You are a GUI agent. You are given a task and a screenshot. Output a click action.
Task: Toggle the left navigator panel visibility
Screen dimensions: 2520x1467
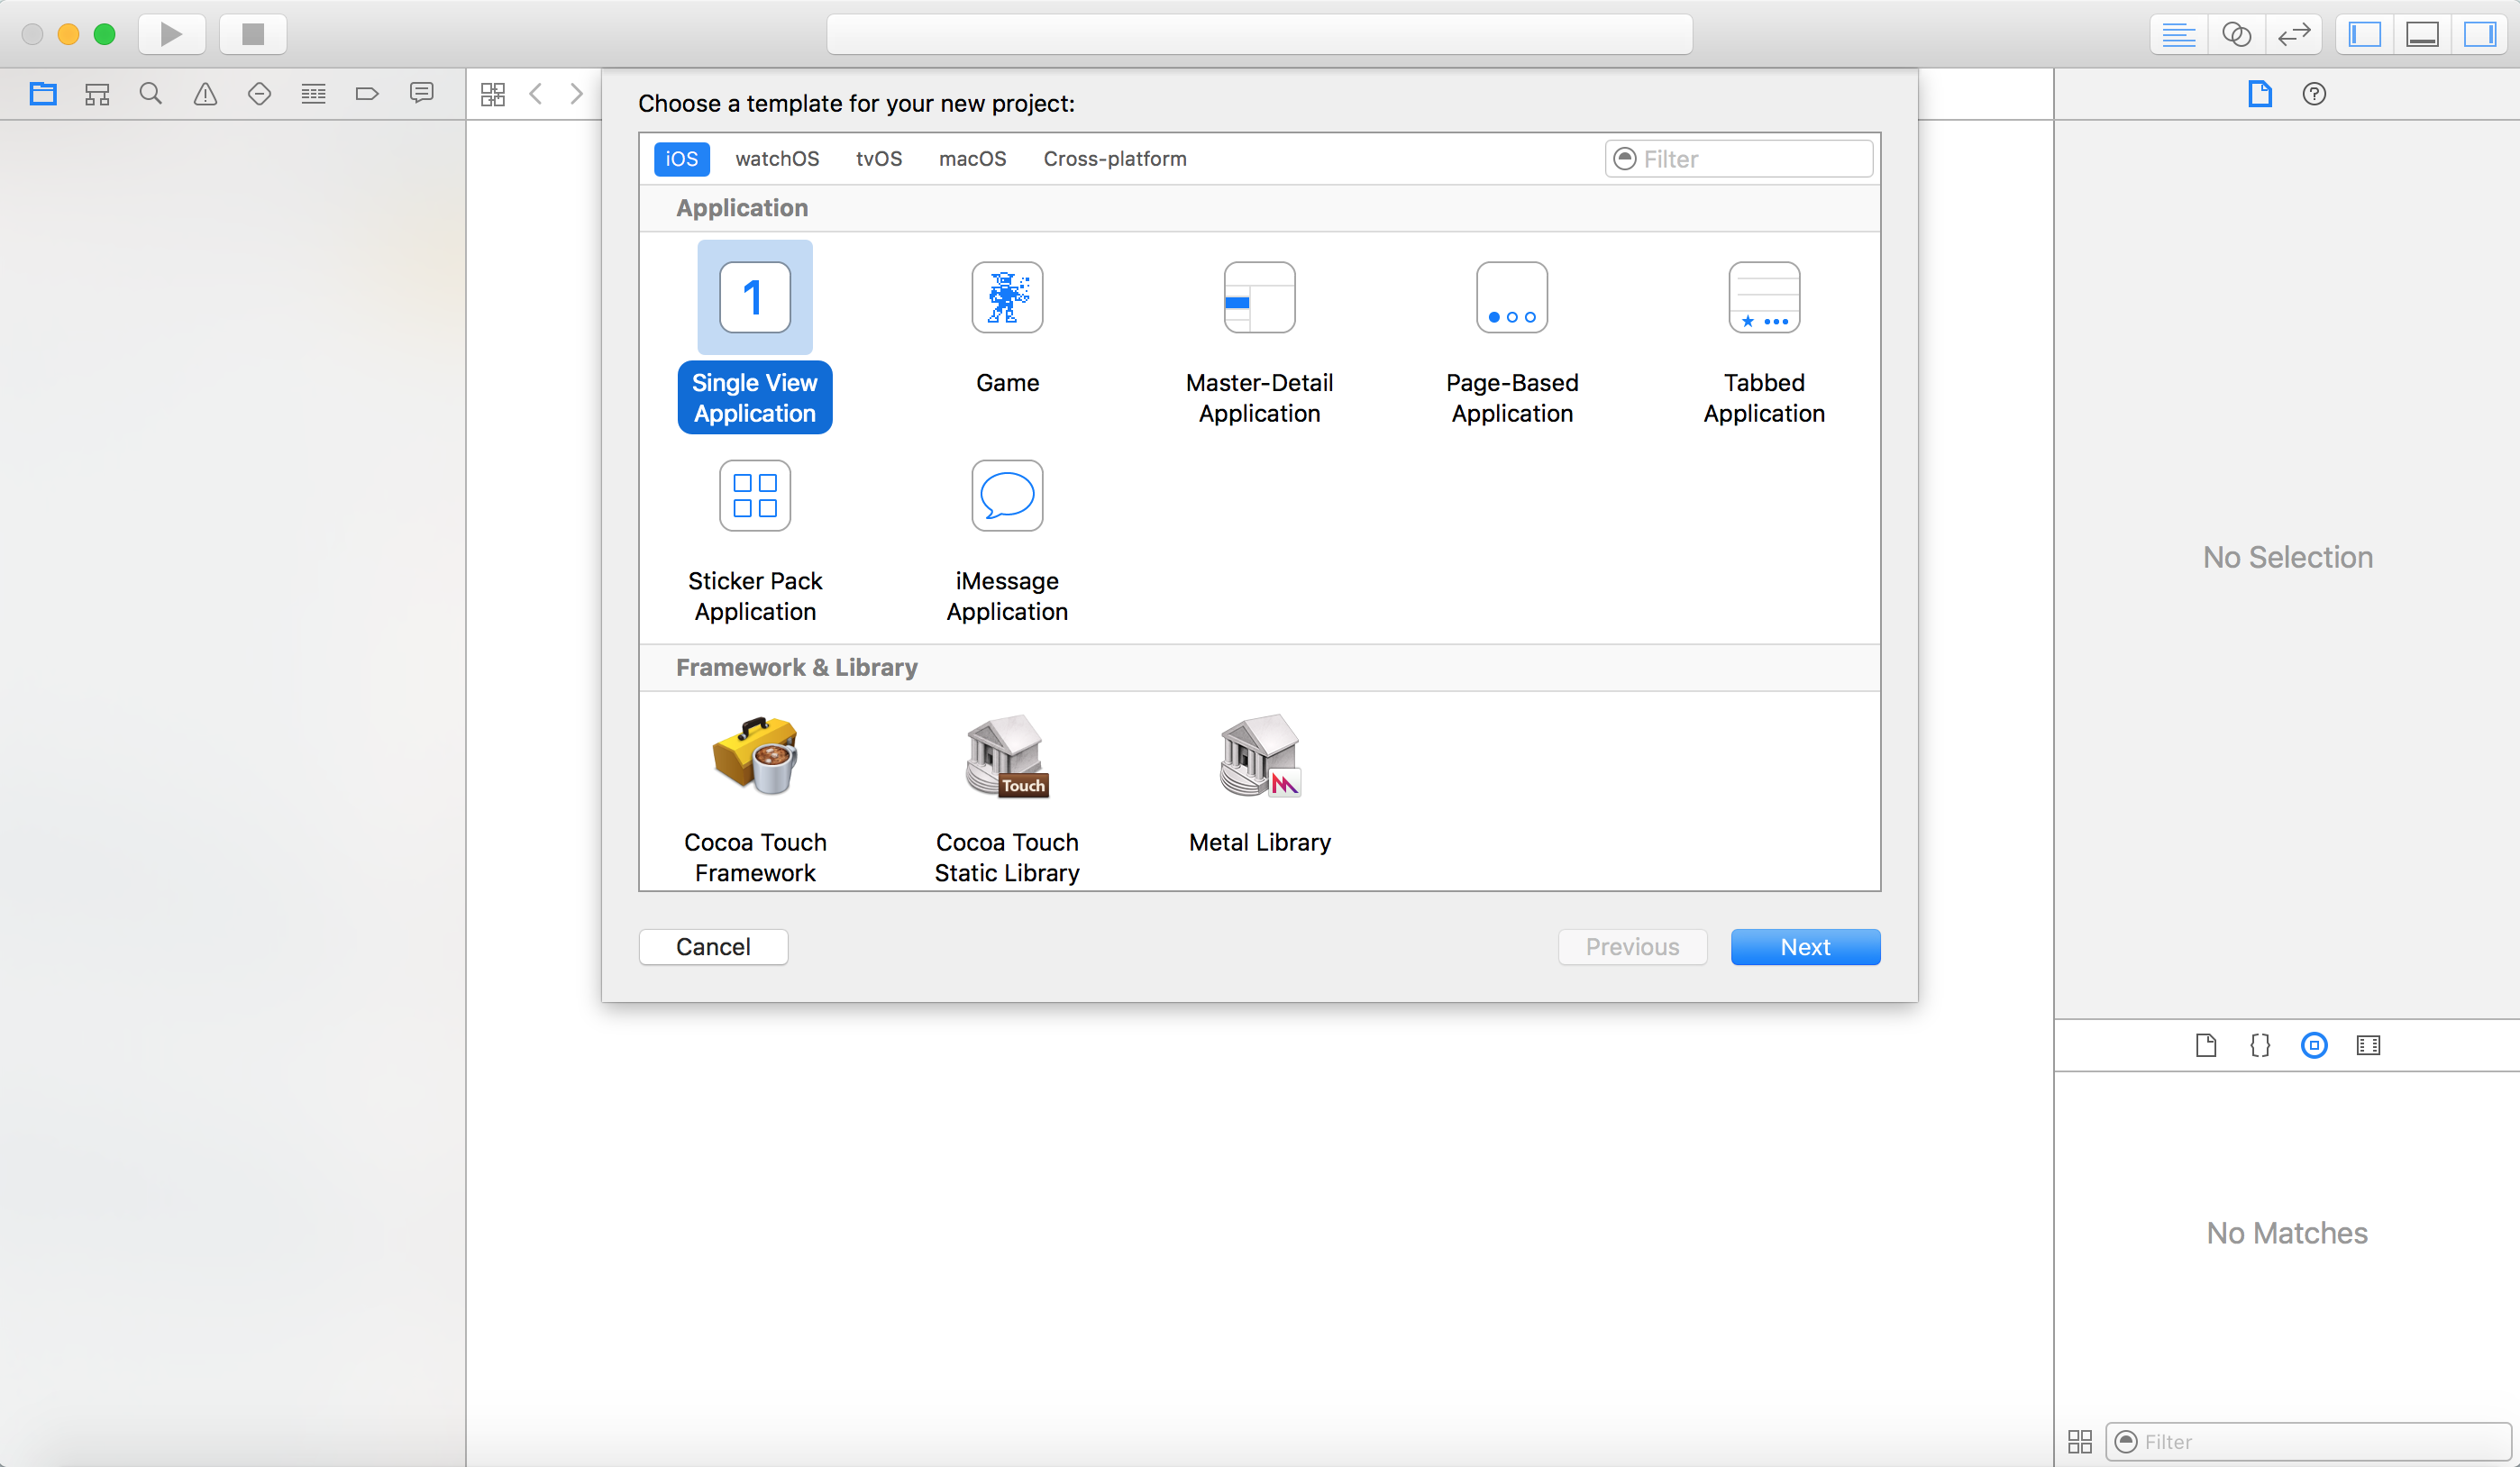point(2364,33)
